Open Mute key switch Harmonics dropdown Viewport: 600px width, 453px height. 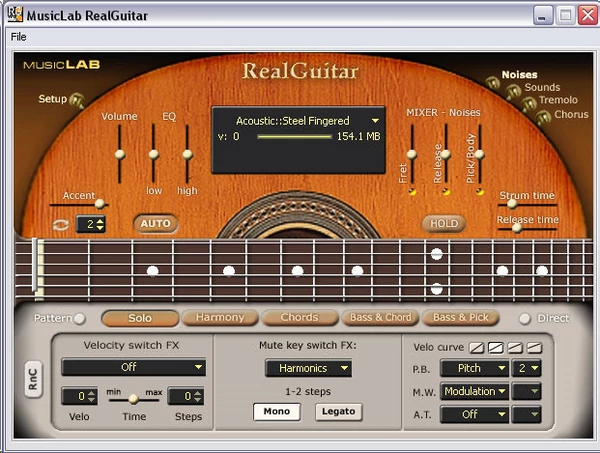[x=308, y=368]
